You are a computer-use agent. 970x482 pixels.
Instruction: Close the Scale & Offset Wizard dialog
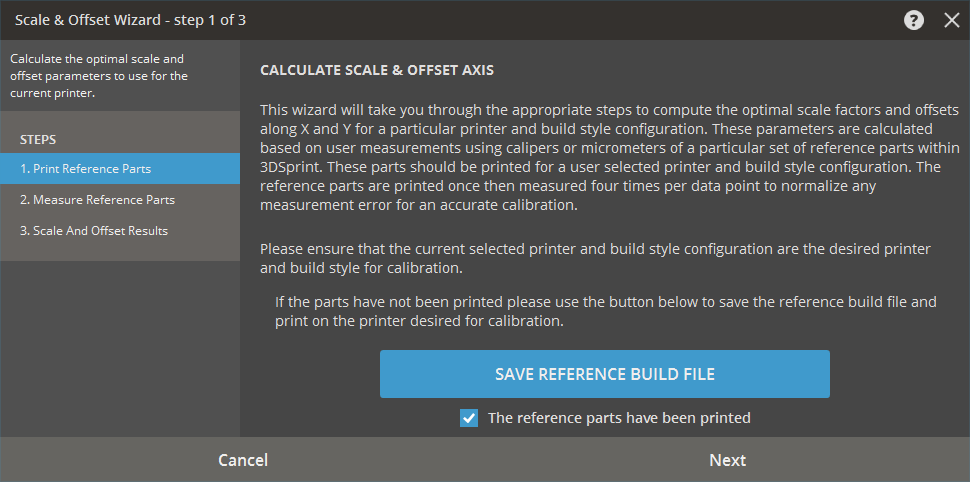tap(952, 20)
